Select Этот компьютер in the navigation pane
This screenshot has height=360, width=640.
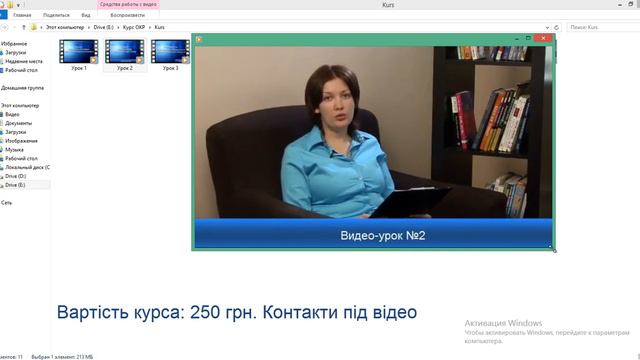tap(20, 105)
